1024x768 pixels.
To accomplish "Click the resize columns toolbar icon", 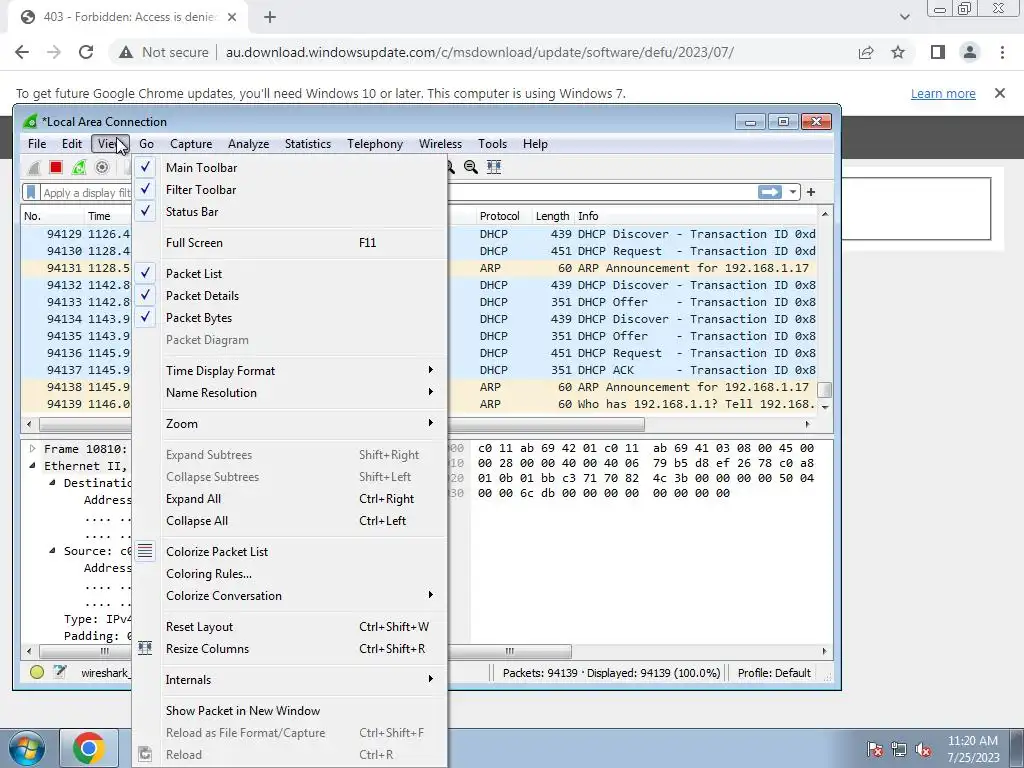I will pyautogui.click(x=494, y=167).
